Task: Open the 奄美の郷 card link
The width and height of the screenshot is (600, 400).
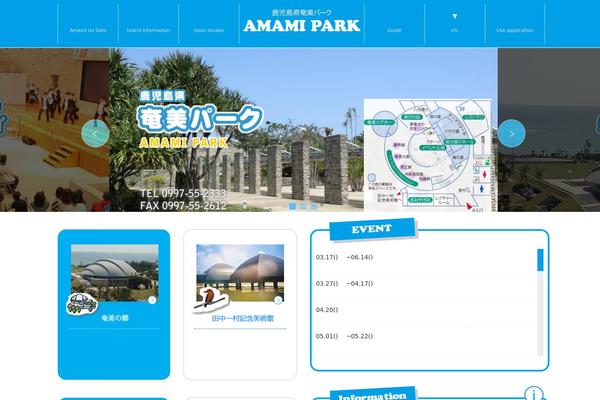Action: (115, 318)
